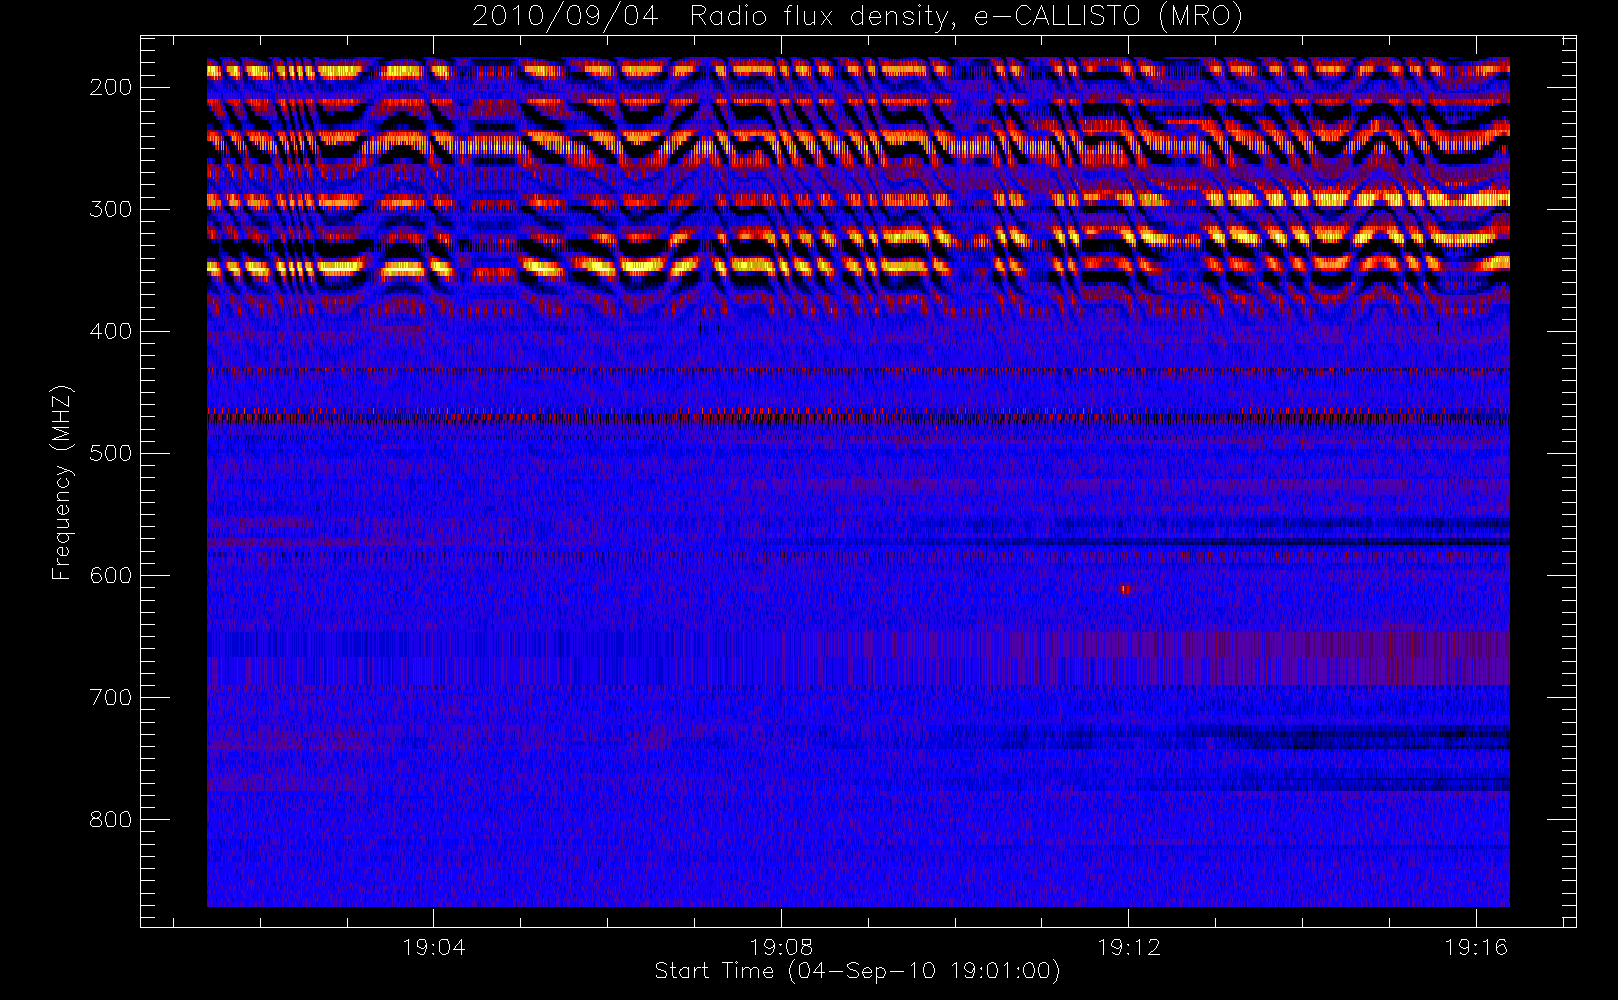The width and height of the screenshot is (1618, 1000).
Task: Click the 19:12 time tick label
Action: click(x=1129, y=947)
